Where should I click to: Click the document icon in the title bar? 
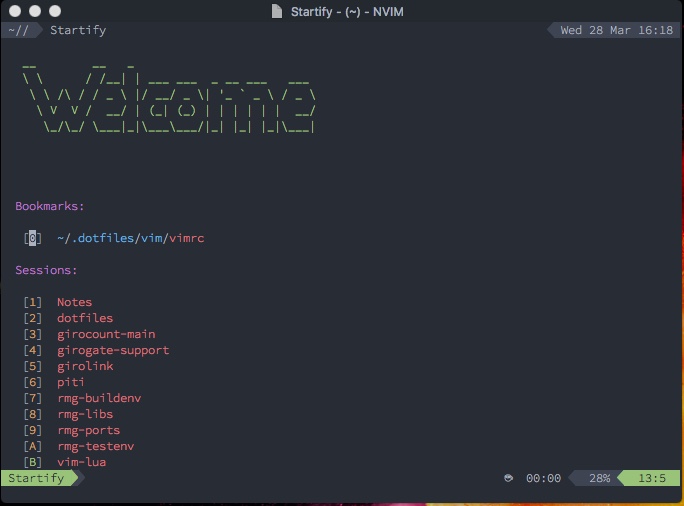[x=277, y=11]
